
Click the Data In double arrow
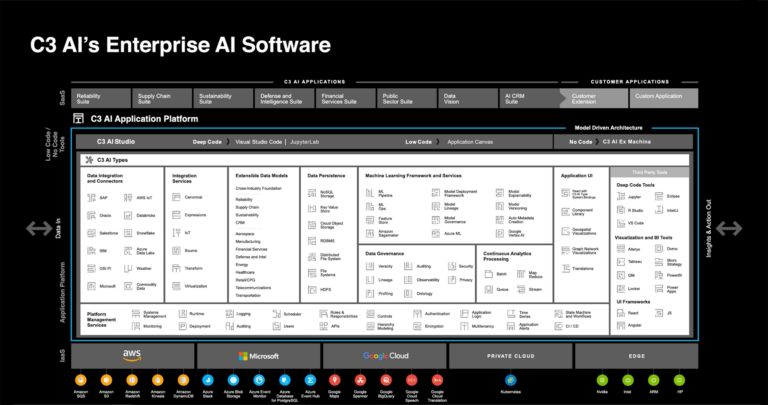pos(39,229)
